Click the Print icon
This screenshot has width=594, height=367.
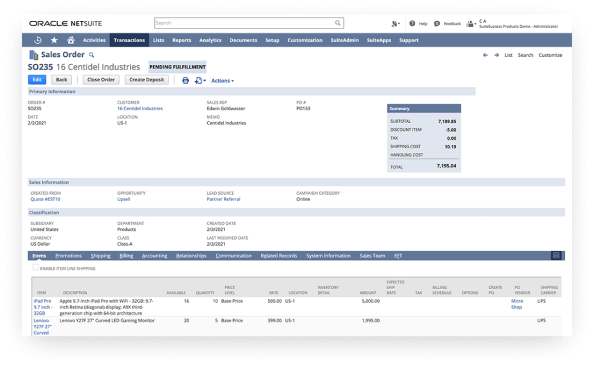[185, 80]
